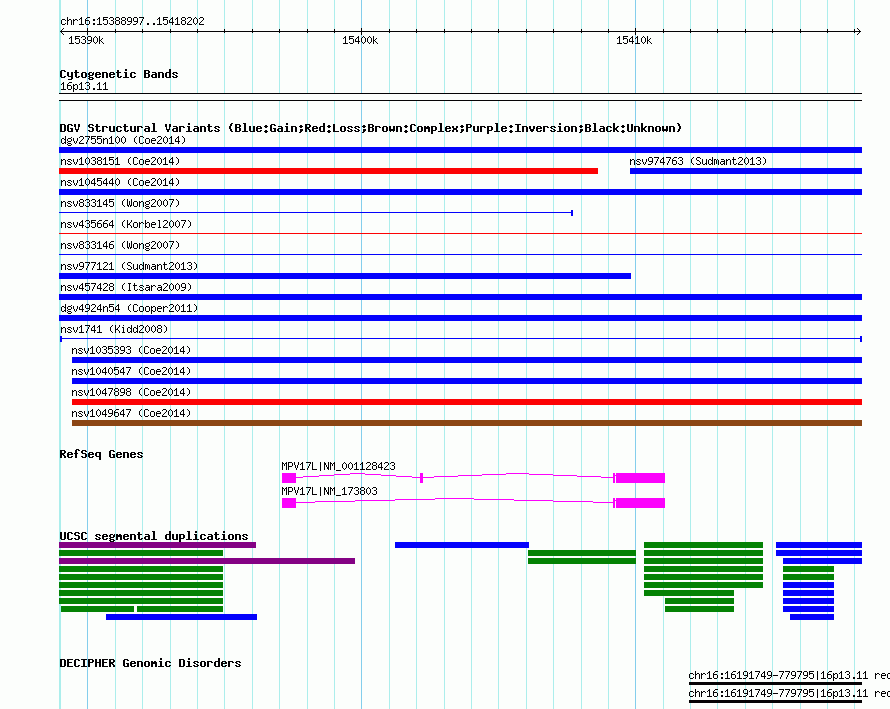Select the upper chr16:16191749-779795|16p13.11 DECIPHER label

pyautogui.click(x=789, y=676)
